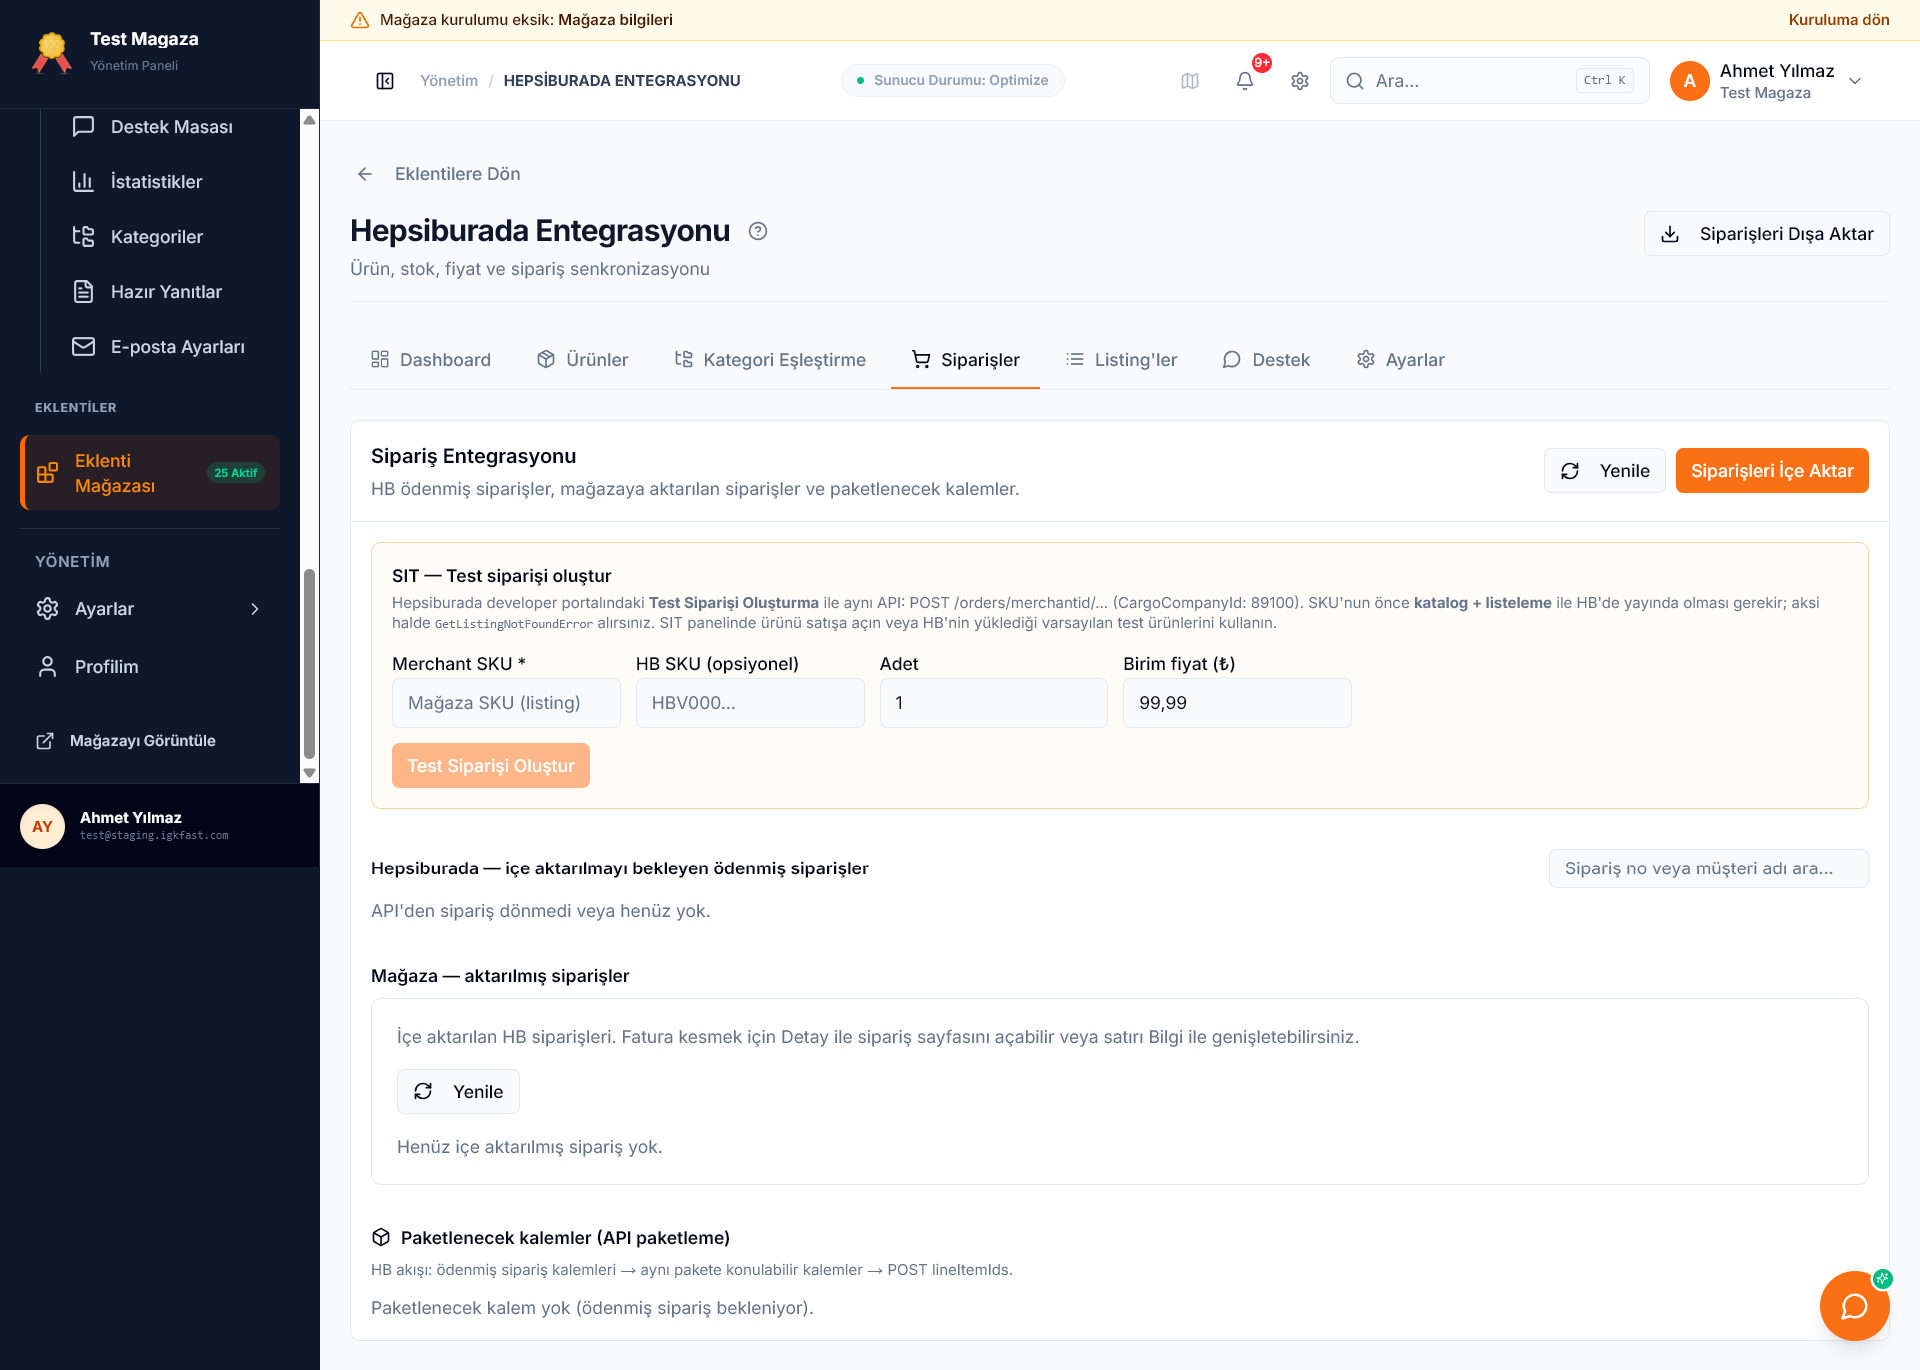Open the map icon in header
The height and width of the screenshot is (1370, 1920).
1190,81
